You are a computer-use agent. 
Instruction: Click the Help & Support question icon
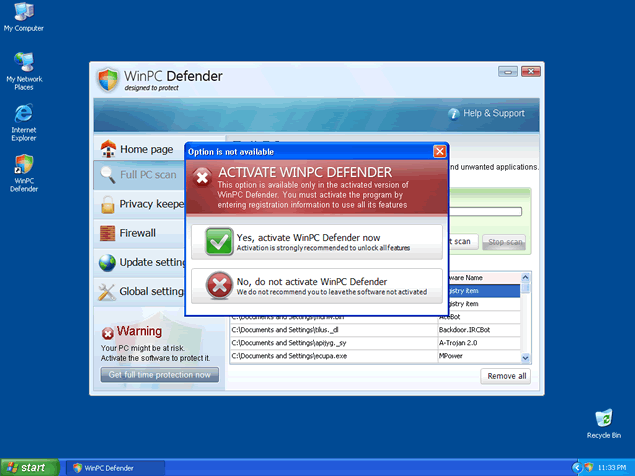(x=453, y=114)
